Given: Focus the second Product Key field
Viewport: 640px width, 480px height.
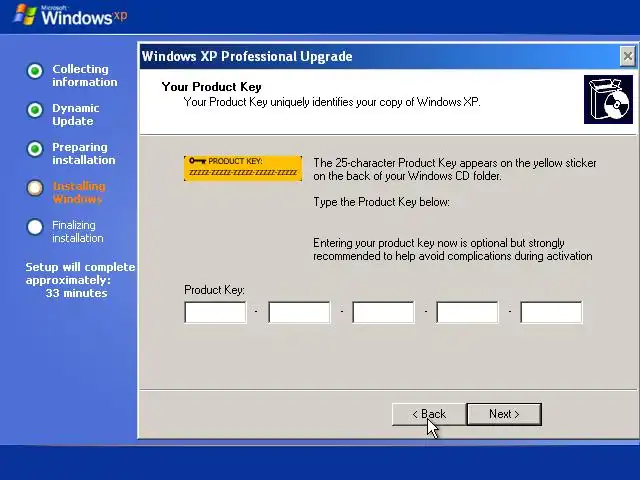Looking at the screenshot, I should coord(299,312).
